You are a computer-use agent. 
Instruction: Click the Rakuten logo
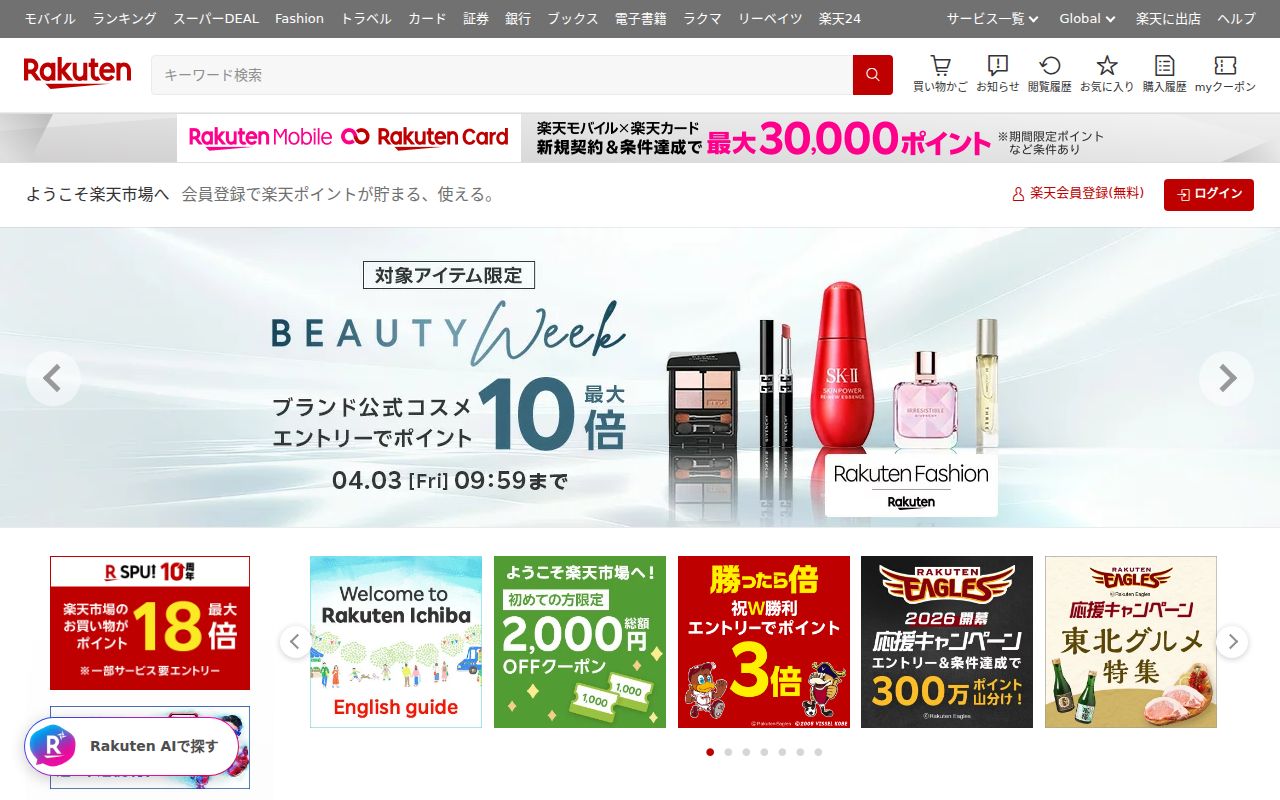77,73
